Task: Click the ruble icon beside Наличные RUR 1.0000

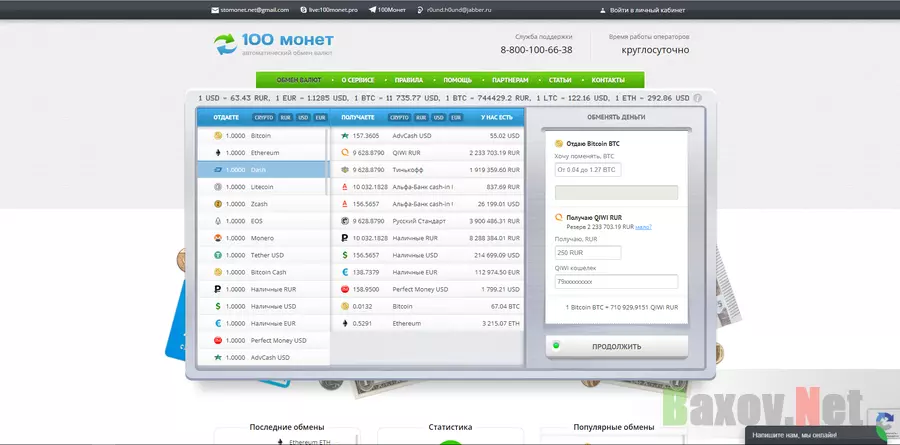Action: coord(218,289)
